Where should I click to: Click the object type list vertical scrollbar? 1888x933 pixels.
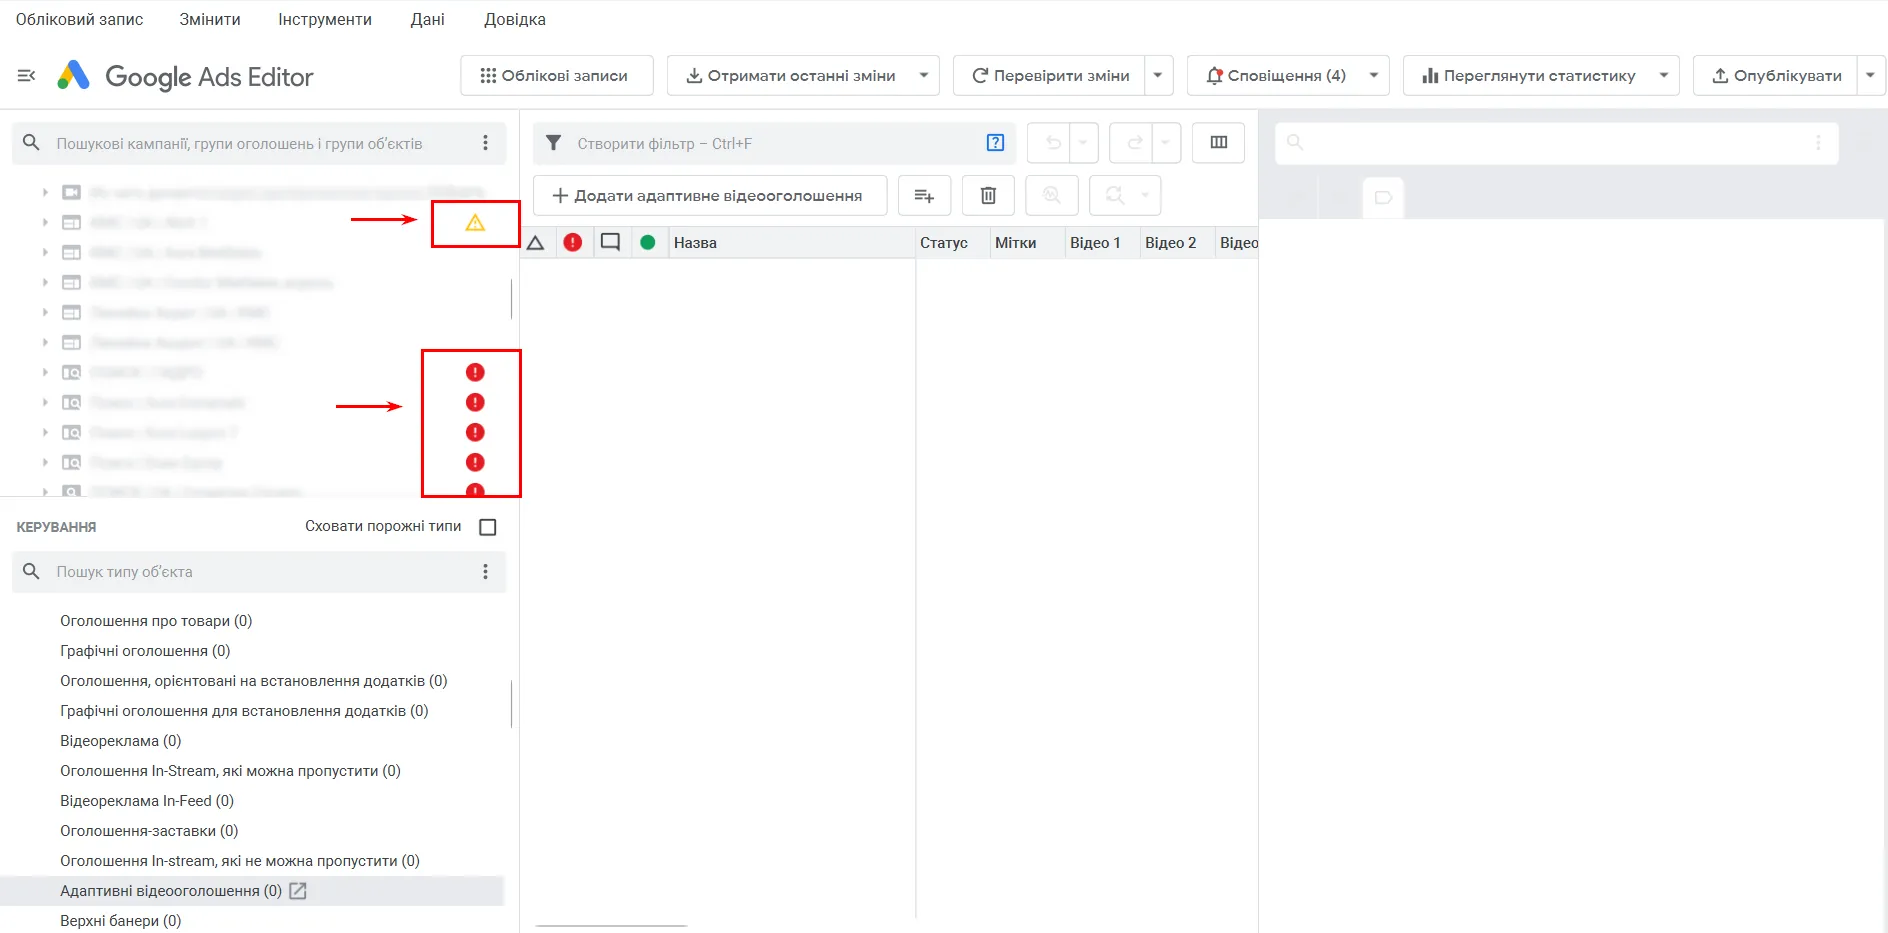click(x=511, y=704)
